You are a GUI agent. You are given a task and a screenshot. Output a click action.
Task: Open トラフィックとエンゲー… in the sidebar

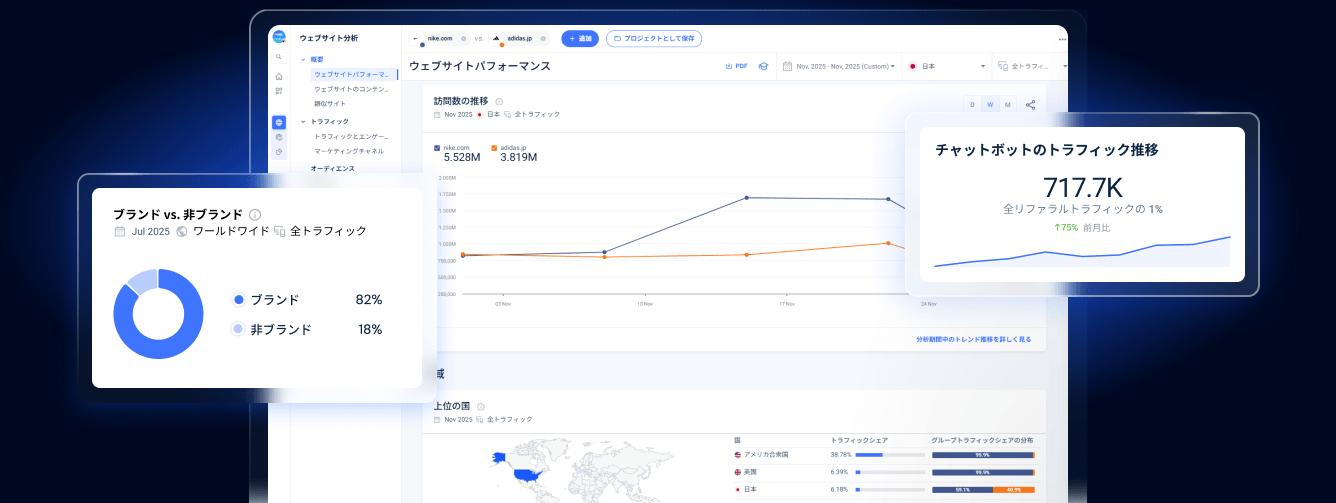pyautogui.click(x=351, y=136)
